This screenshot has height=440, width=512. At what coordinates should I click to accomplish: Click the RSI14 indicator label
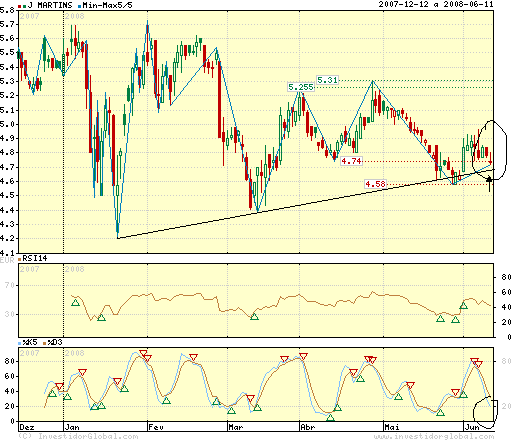tap(35, 258)
